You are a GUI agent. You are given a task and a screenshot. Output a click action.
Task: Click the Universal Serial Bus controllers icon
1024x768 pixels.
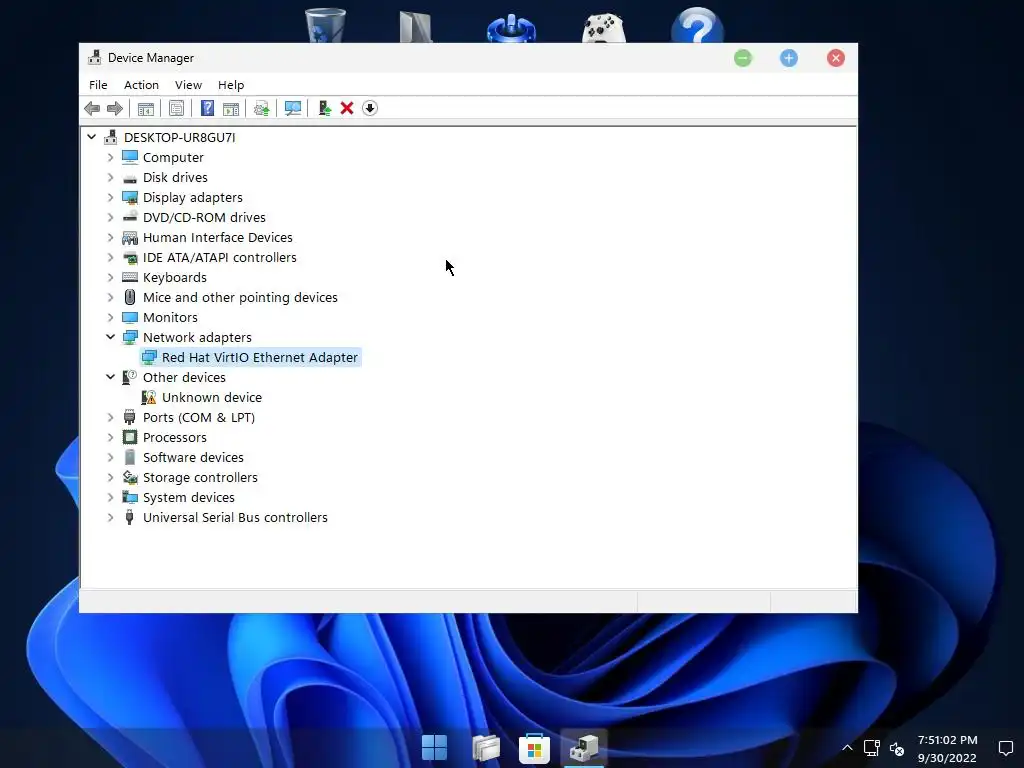[129, 517]
